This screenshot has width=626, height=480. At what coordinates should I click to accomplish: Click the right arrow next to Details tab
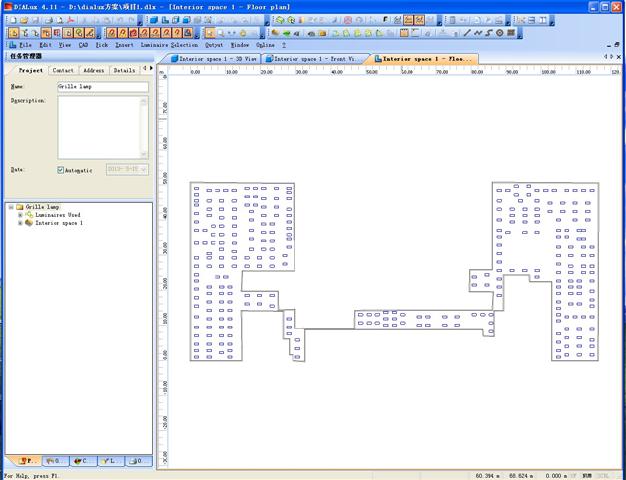(x=151, y=68)
